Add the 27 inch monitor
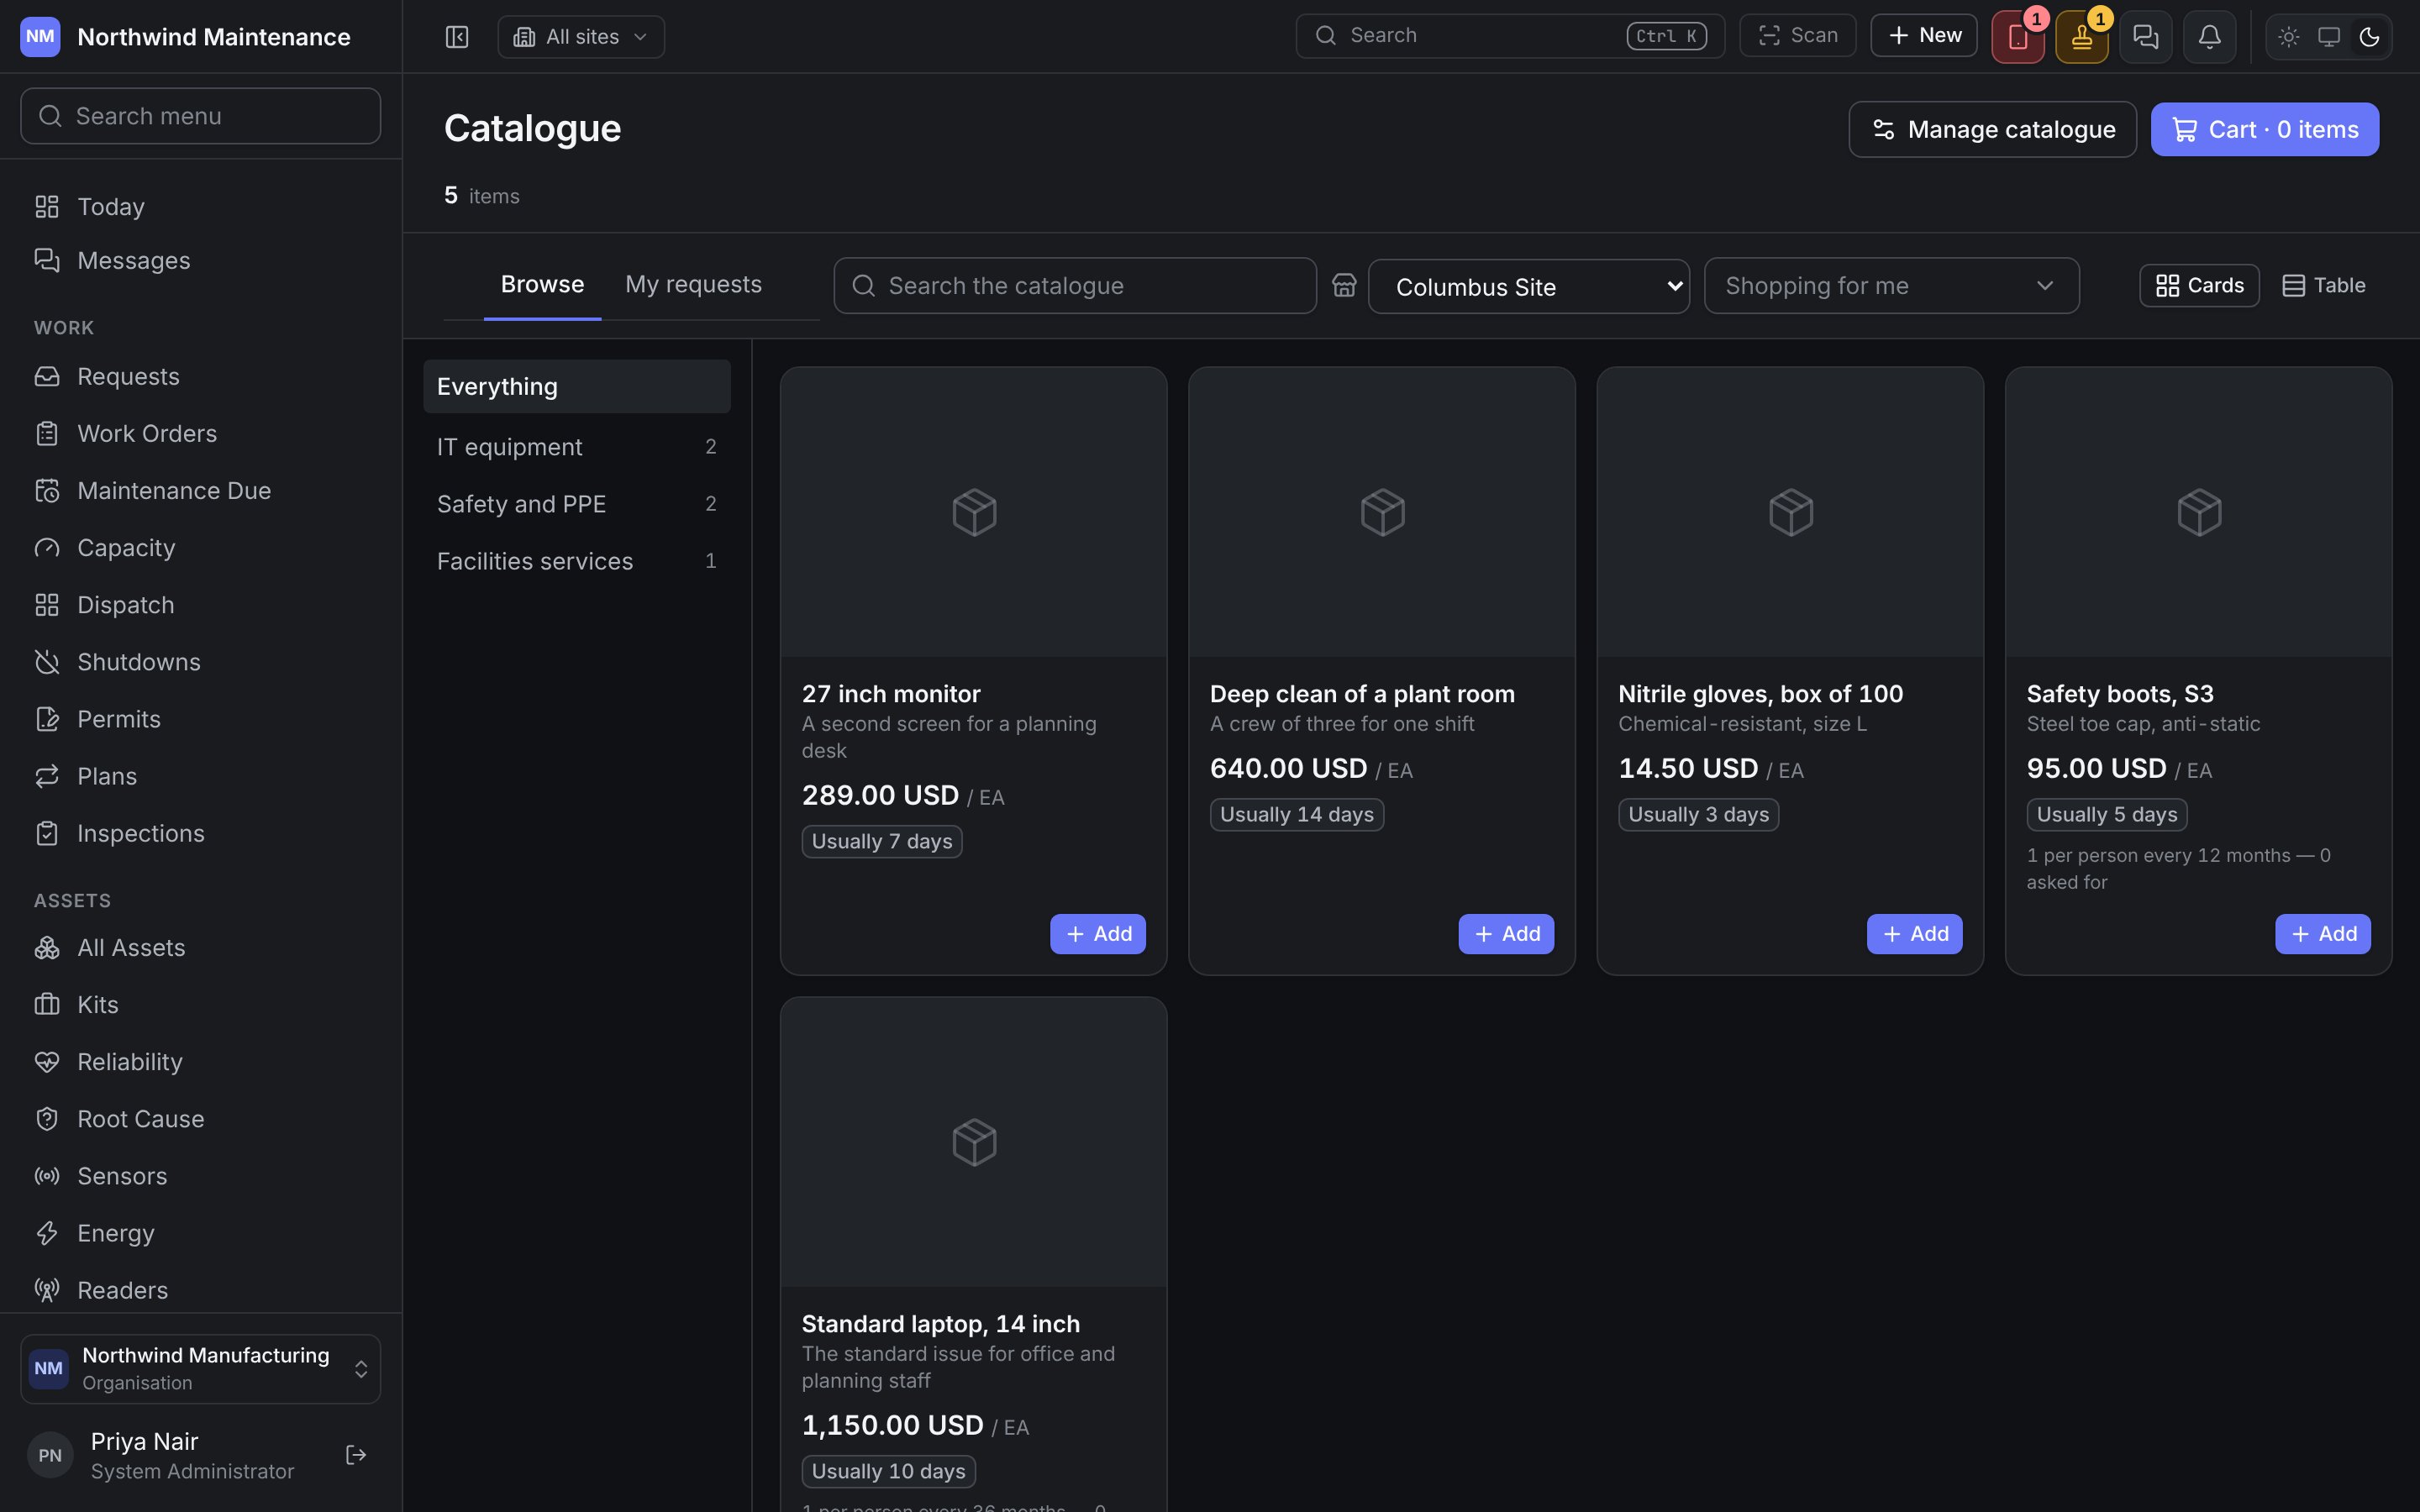Viewport: 2420px width, 1512px height. 1097,934
